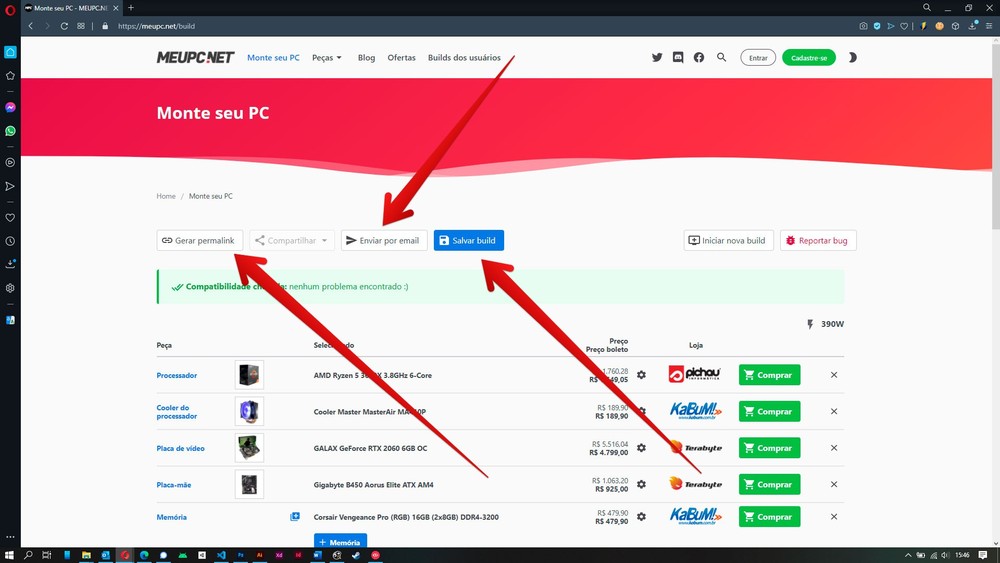This screenshot has height=563, width=1000.
Task: Open the Compartilhar dropdown
Action: click(x=291, y=240)
